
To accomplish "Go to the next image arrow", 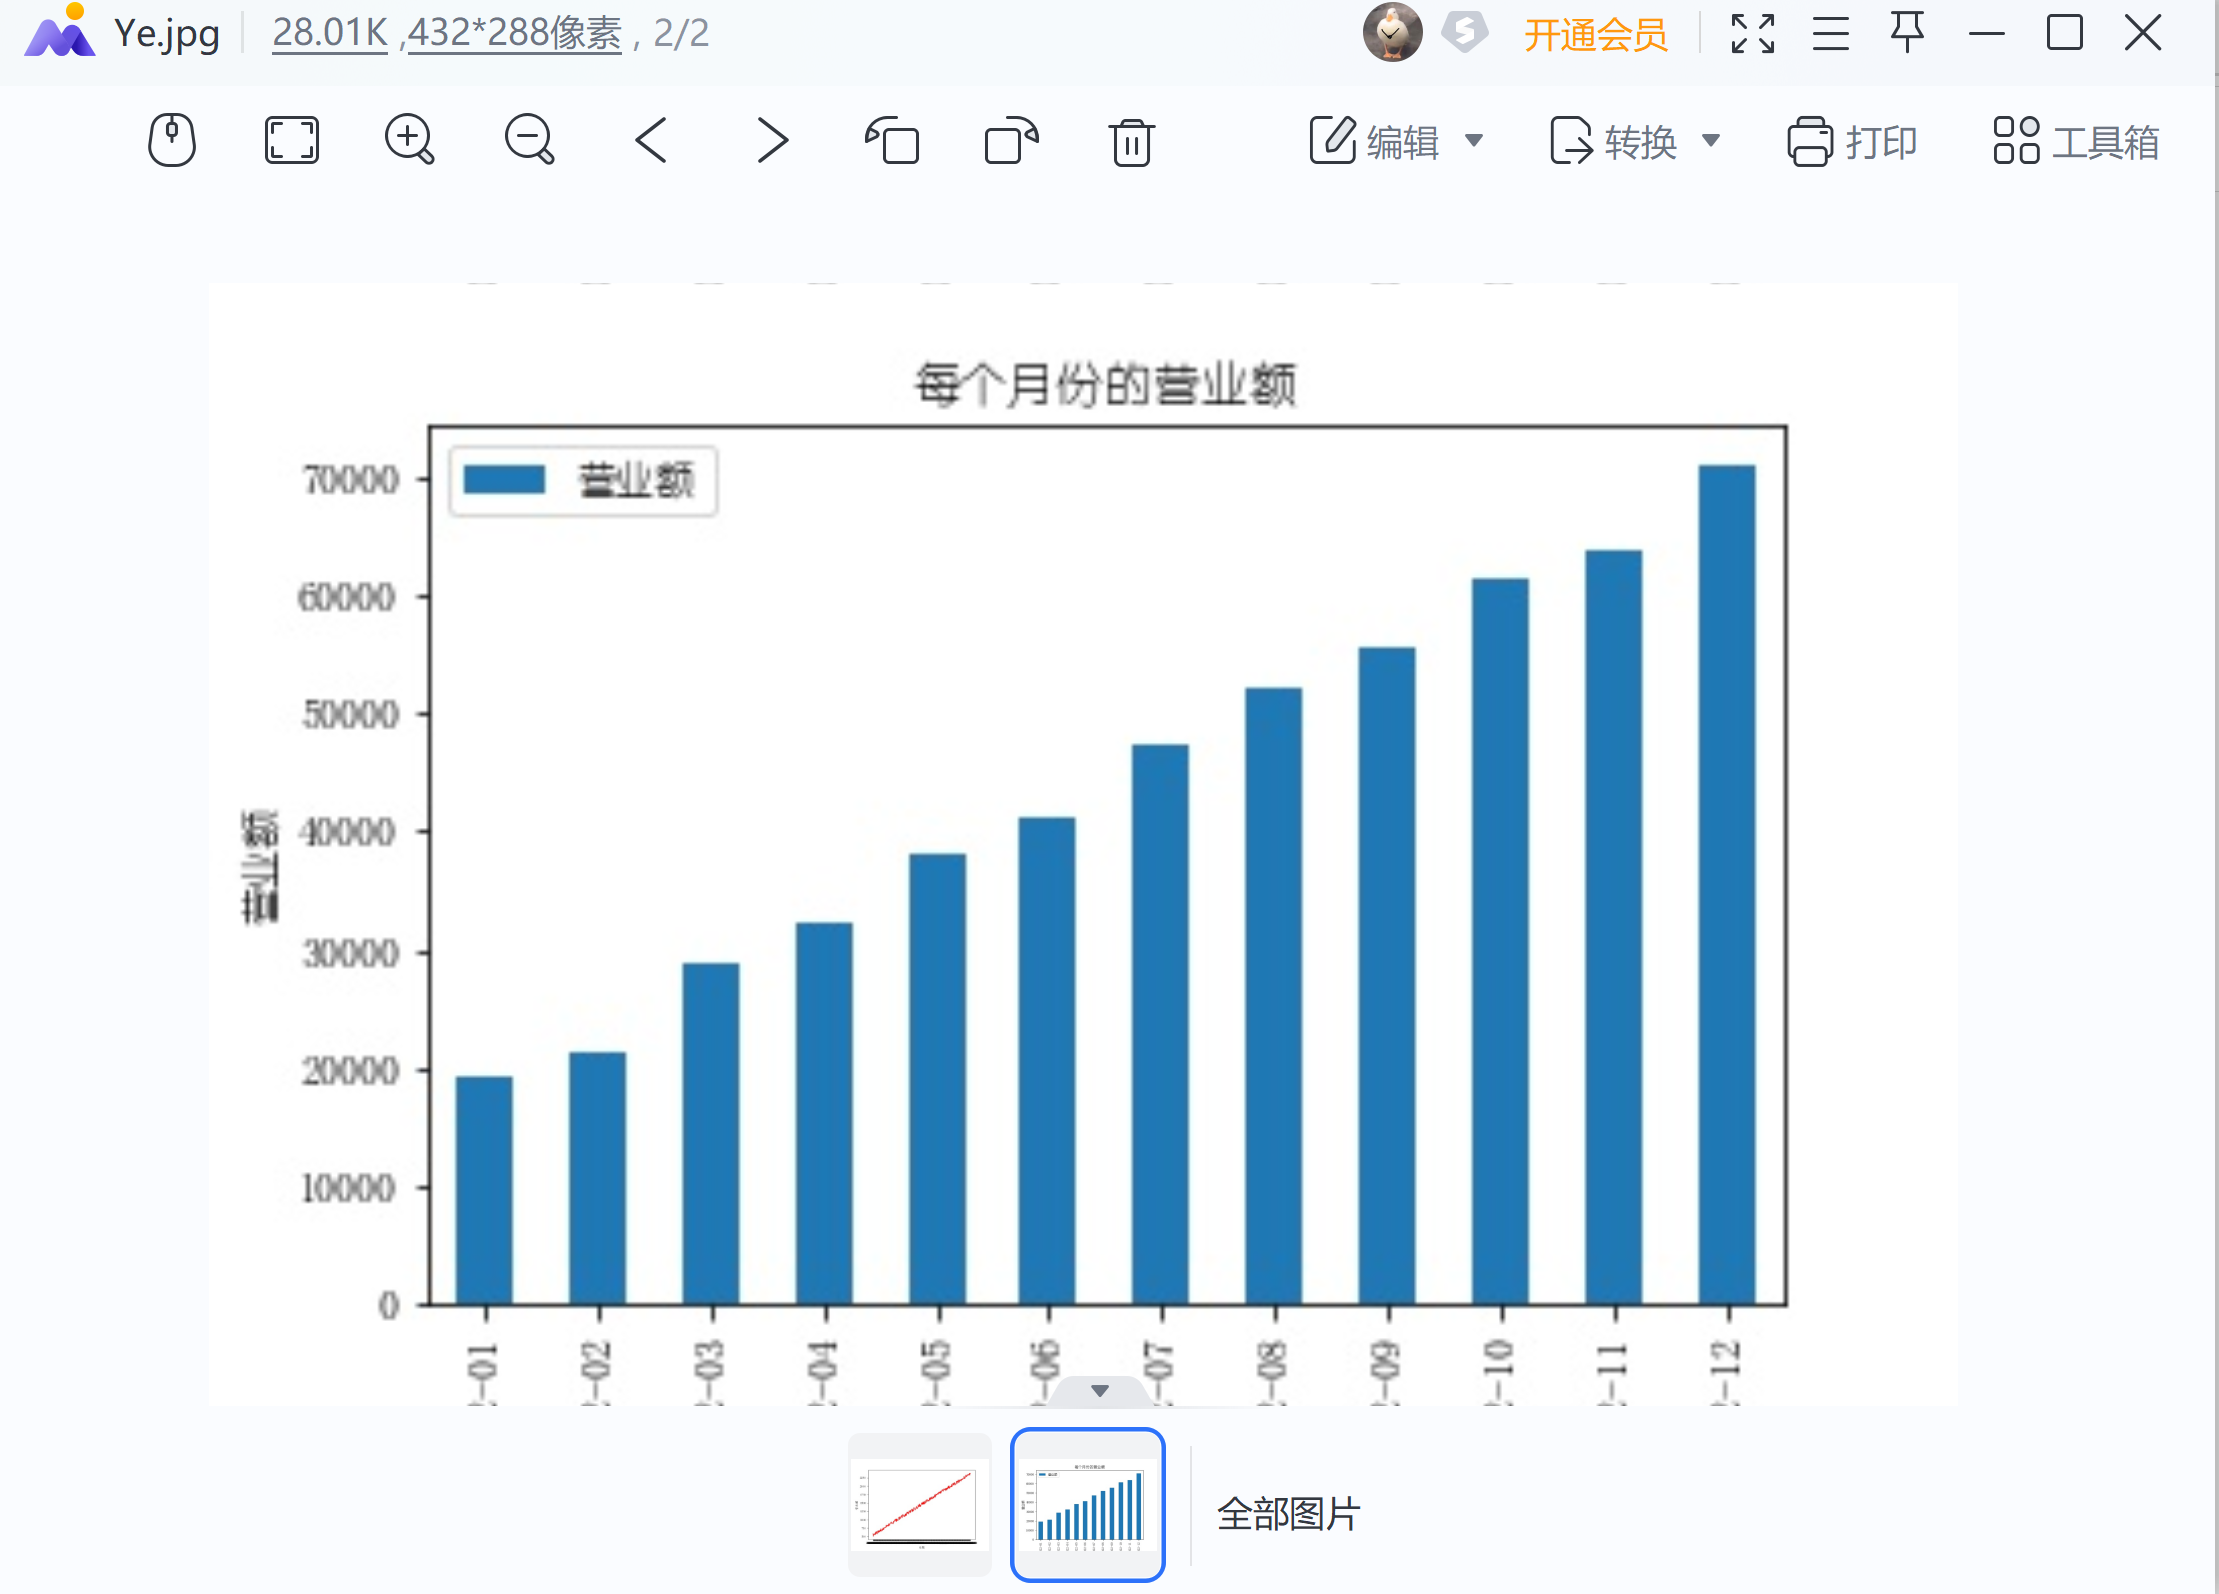I will [771, 140].
